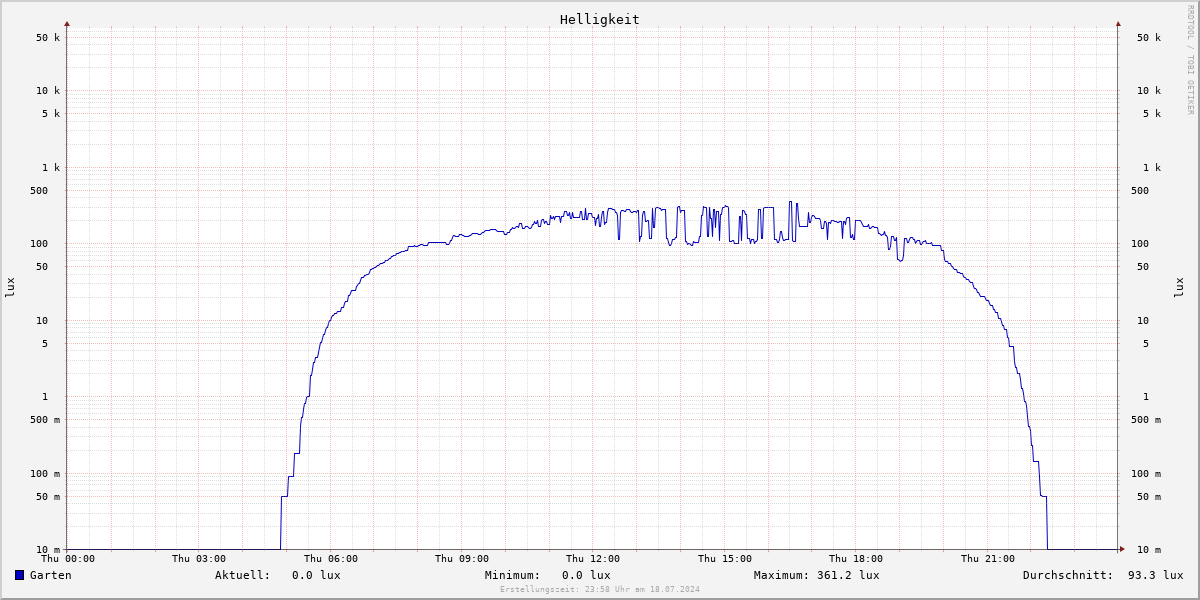This screenshot has width=1200, height=600.
Task: Select the "Maximum: 361.2 lux" value
Action: click(817, 575)
